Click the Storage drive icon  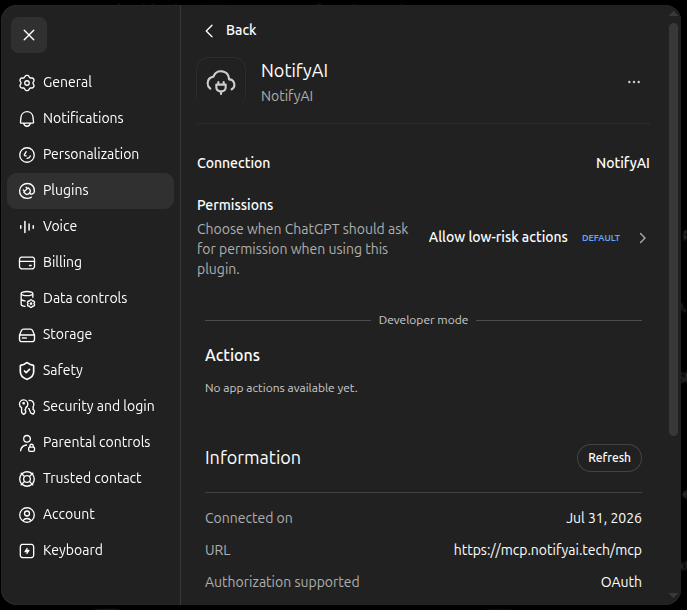click(x=27, y=335)
